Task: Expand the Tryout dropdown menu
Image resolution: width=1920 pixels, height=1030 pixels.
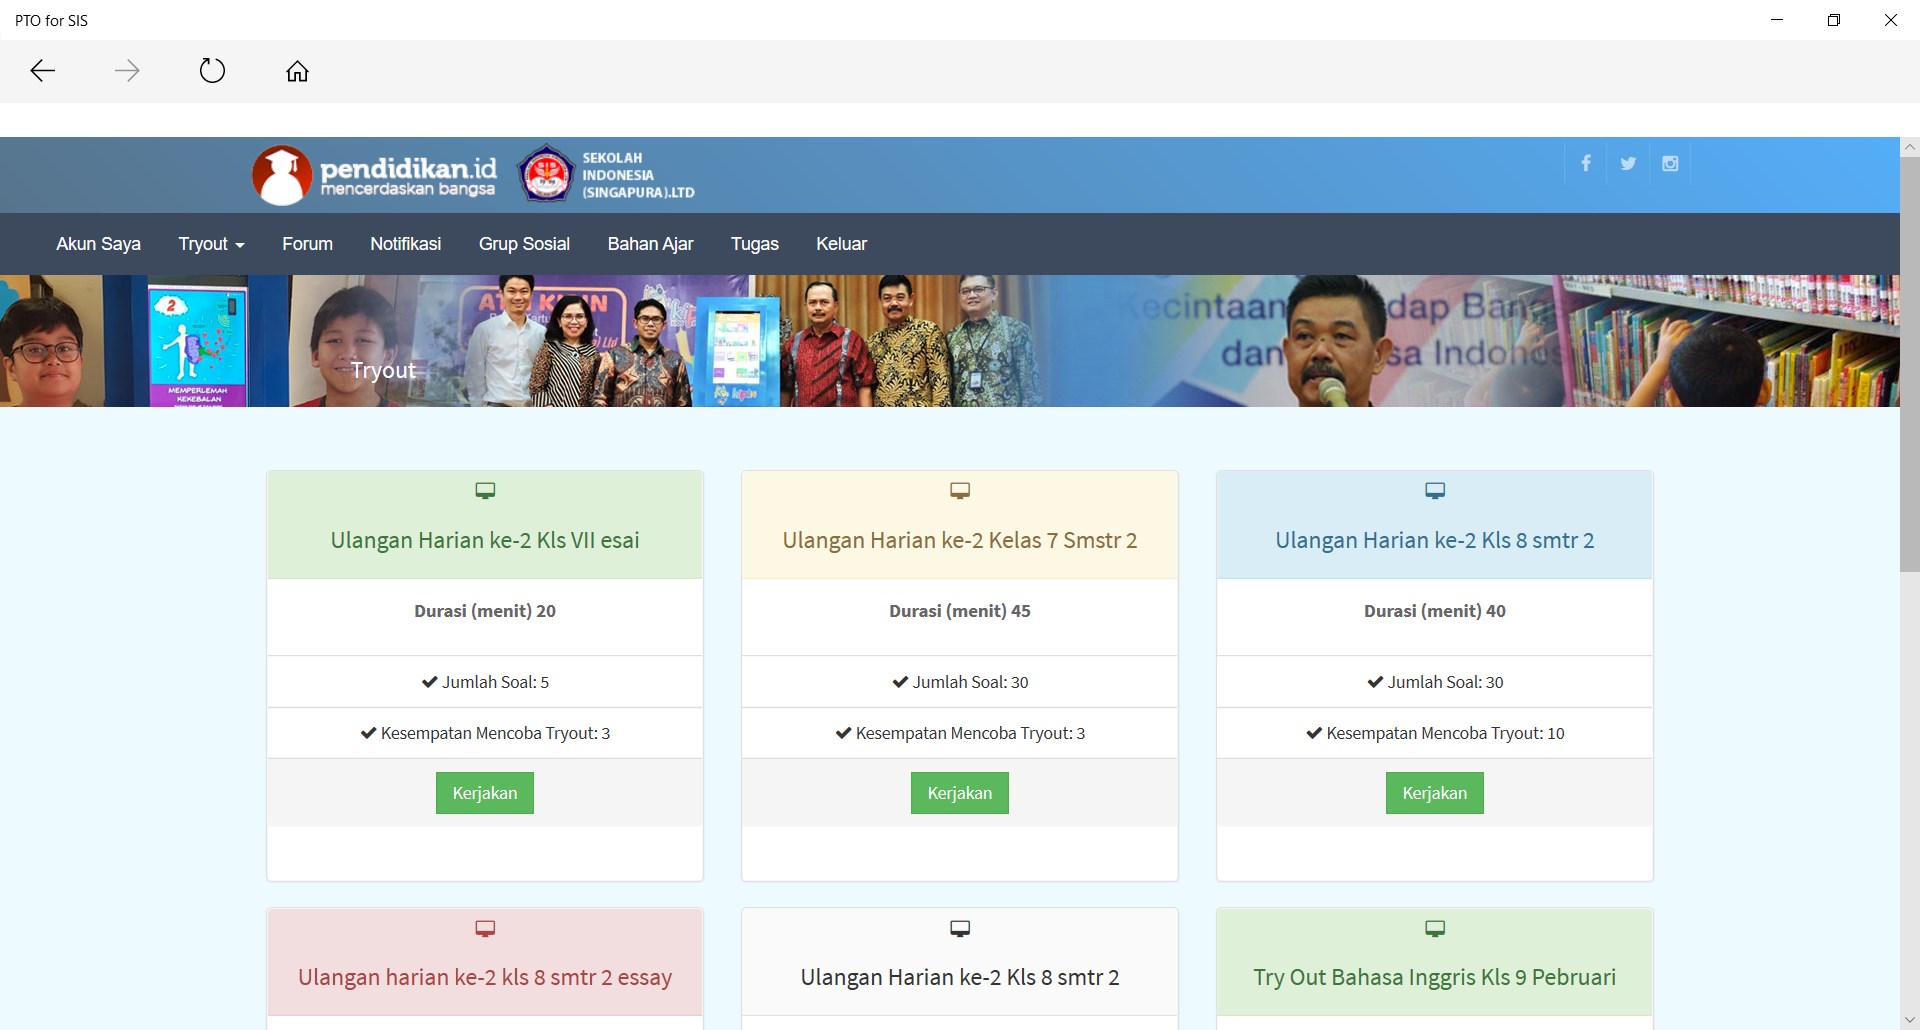Action: [211, 244]
